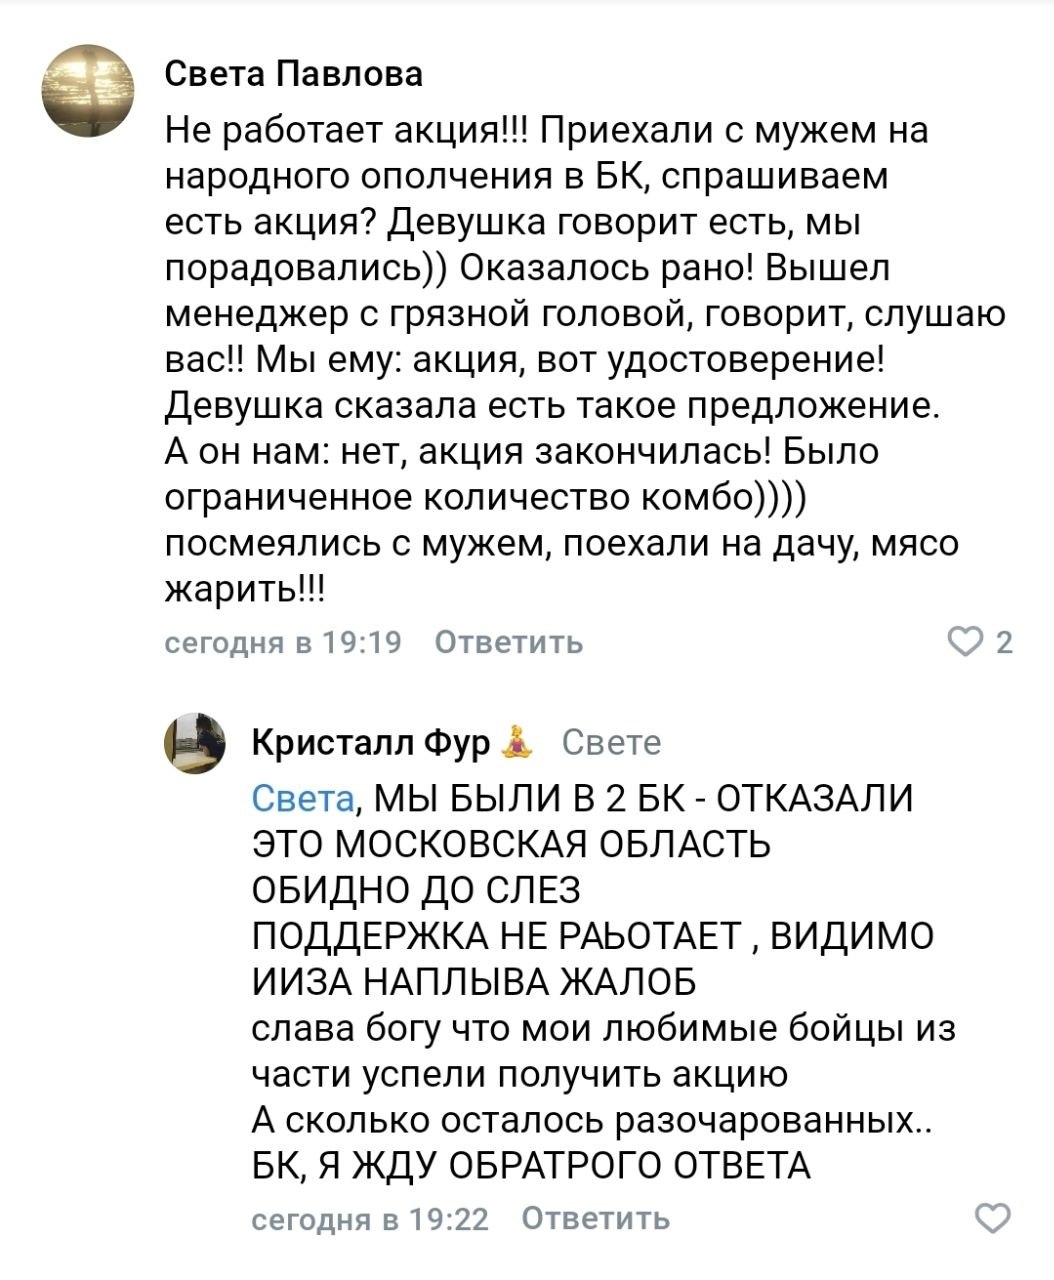The width and height of the screenshot is (1054, 1280).
Task: Tap the yoga emoji status next to Кристалл Фур
Action: pyautogui.click(x=518, y=742)
